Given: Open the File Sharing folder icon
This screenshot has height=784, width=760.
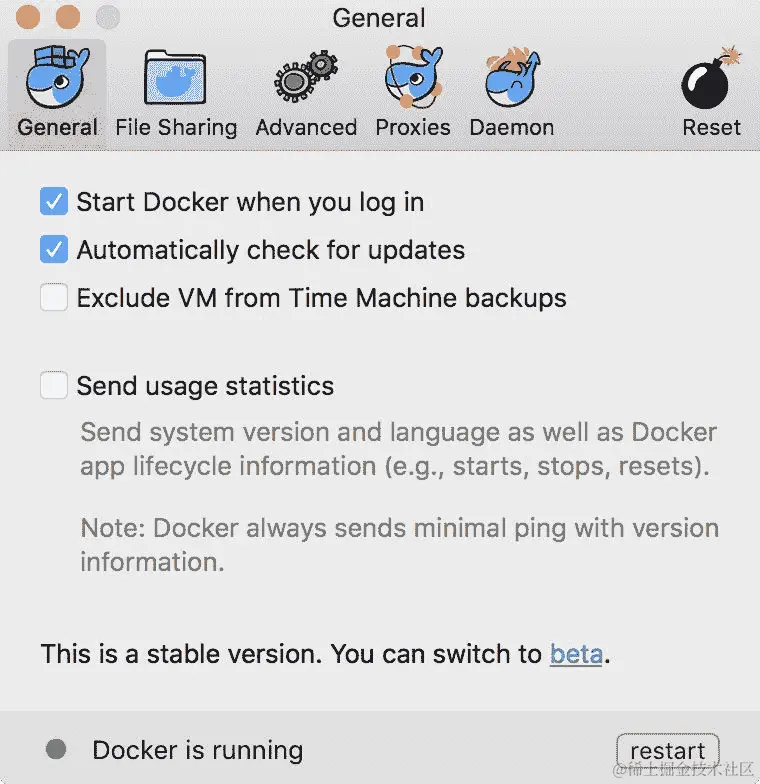Looking at the screenshot, I should (175, 78).
